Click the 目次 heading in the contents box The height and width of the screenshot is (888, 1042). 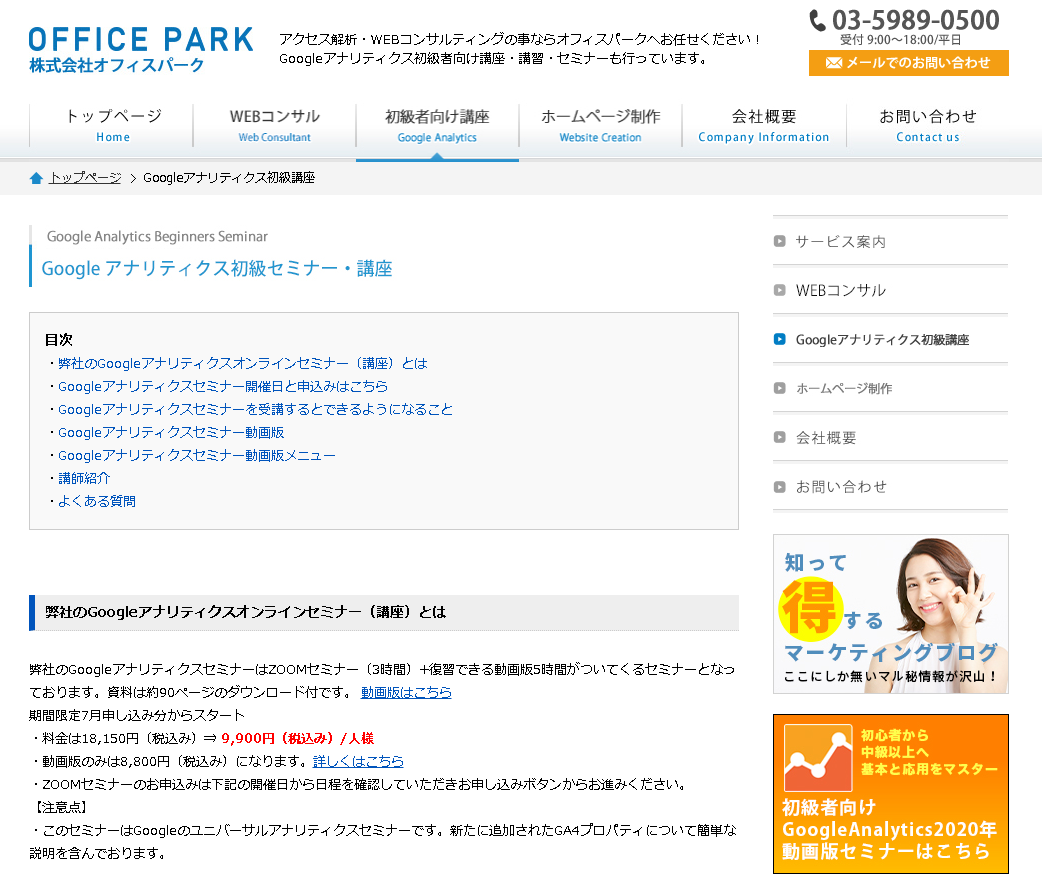click(x=58, y=340)
